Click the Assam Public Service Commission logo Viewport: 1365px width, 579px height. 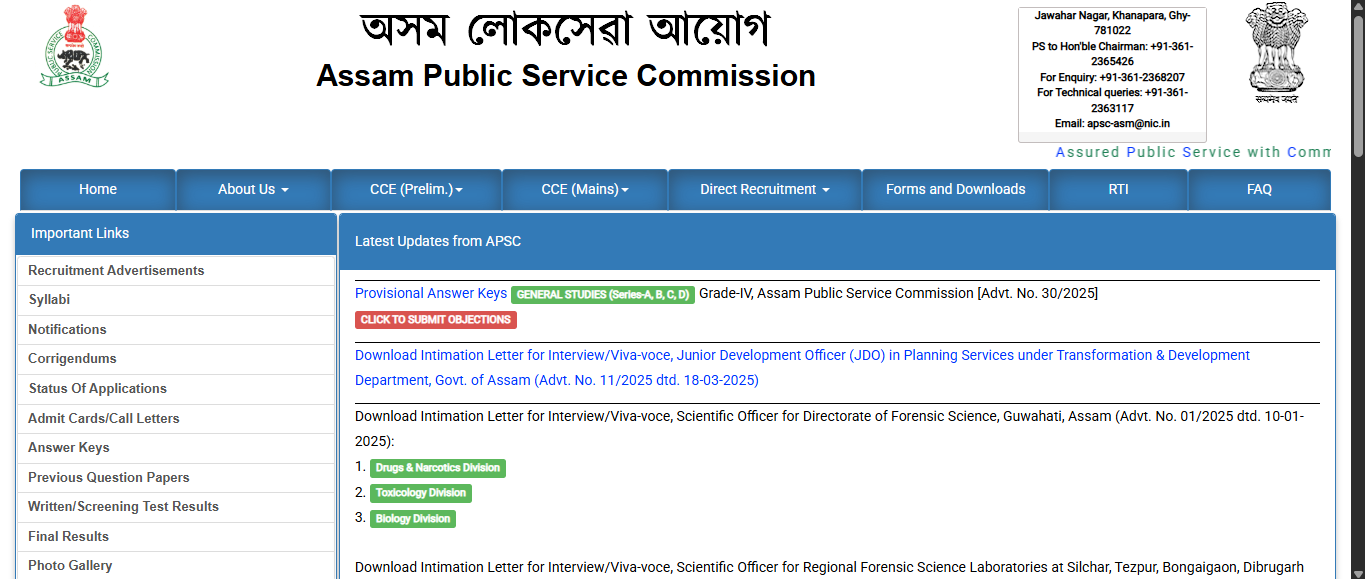(75, 46)
